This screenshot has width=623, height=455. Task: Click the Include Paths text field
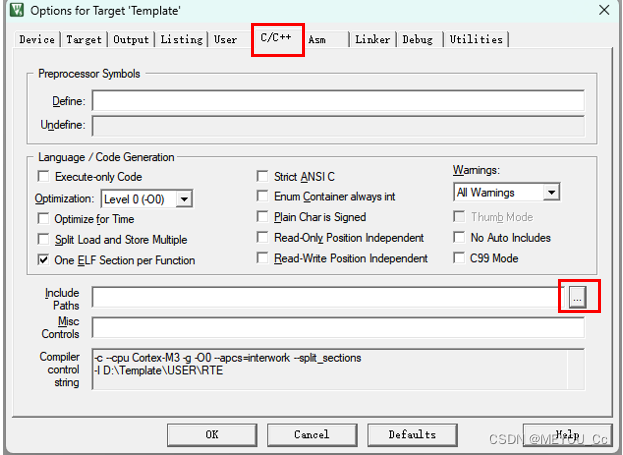[x=329, y=297]
